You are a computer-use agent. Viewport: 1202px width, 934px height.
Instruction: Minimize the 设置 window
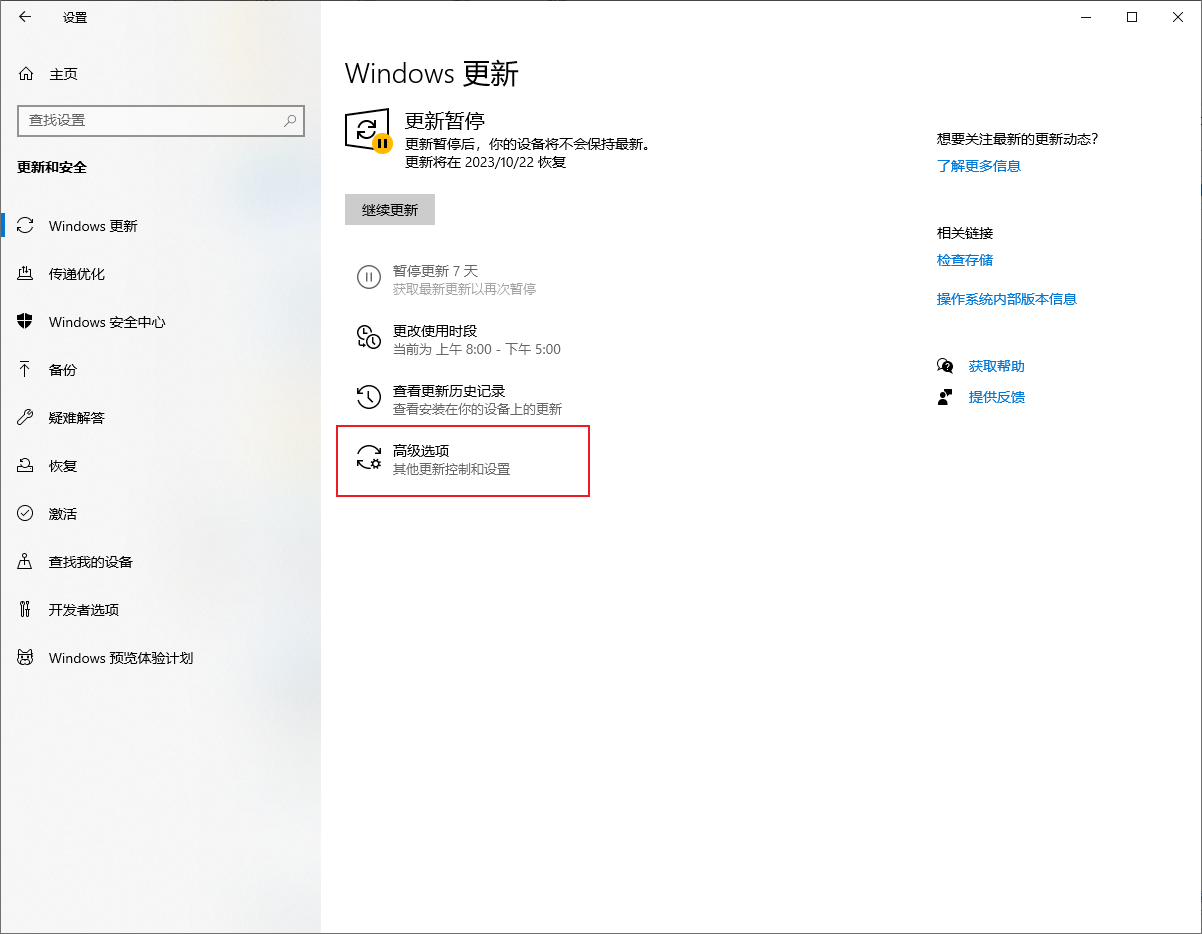[x=1086, y=17]
